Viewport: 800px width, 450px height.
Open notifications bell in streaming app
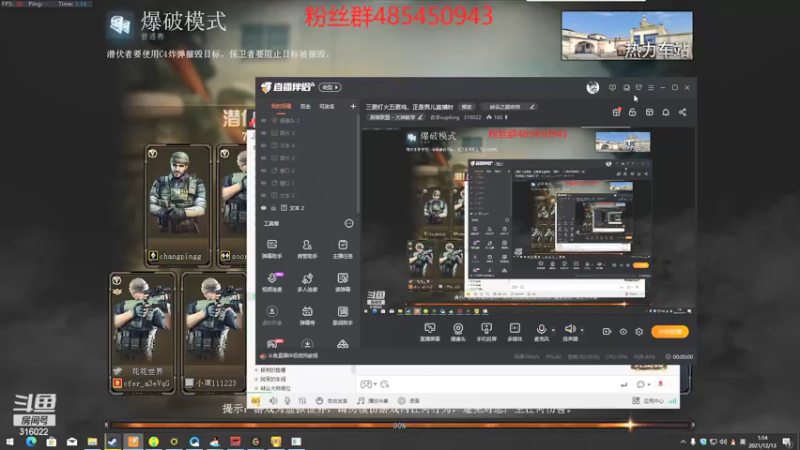pos(665,112)
